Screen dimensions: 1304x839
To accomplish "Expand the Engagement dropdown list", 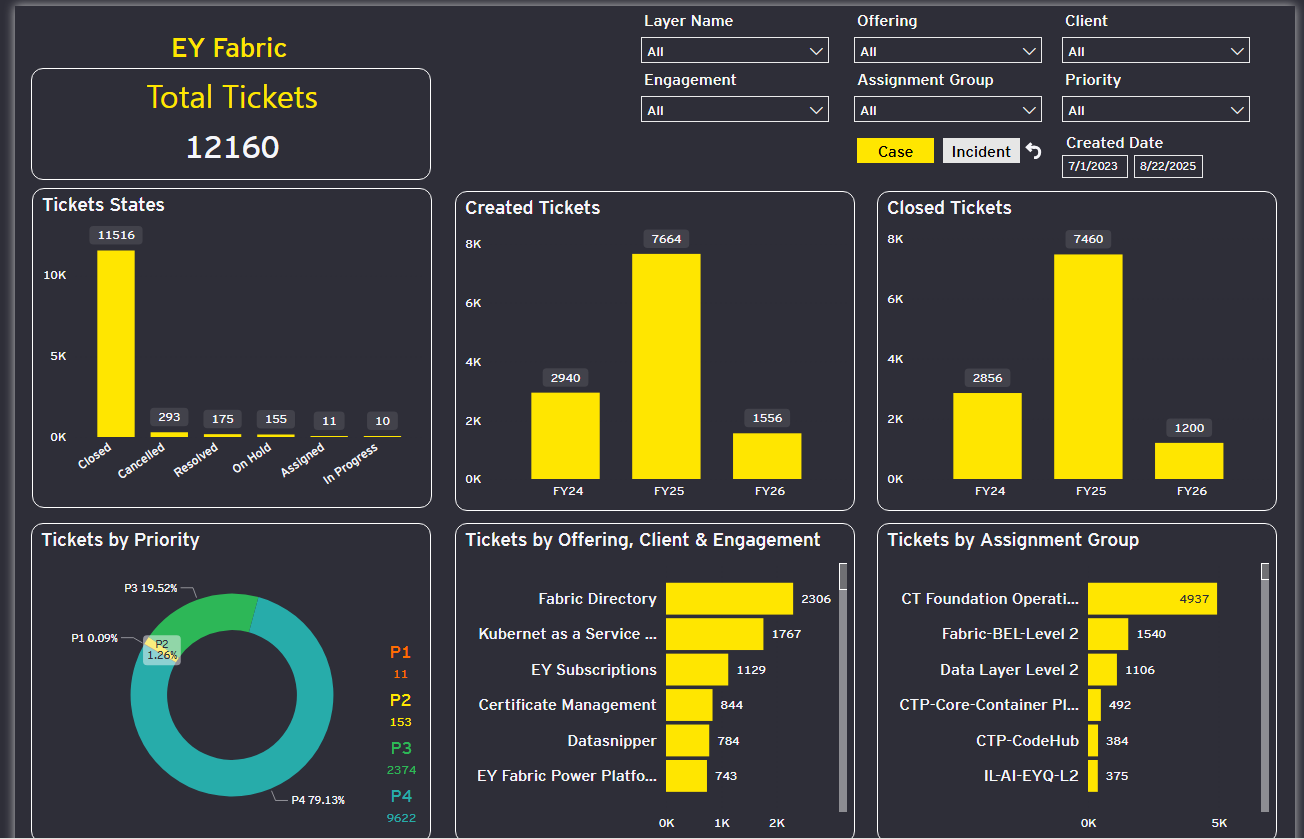I will tap(734, 110).
